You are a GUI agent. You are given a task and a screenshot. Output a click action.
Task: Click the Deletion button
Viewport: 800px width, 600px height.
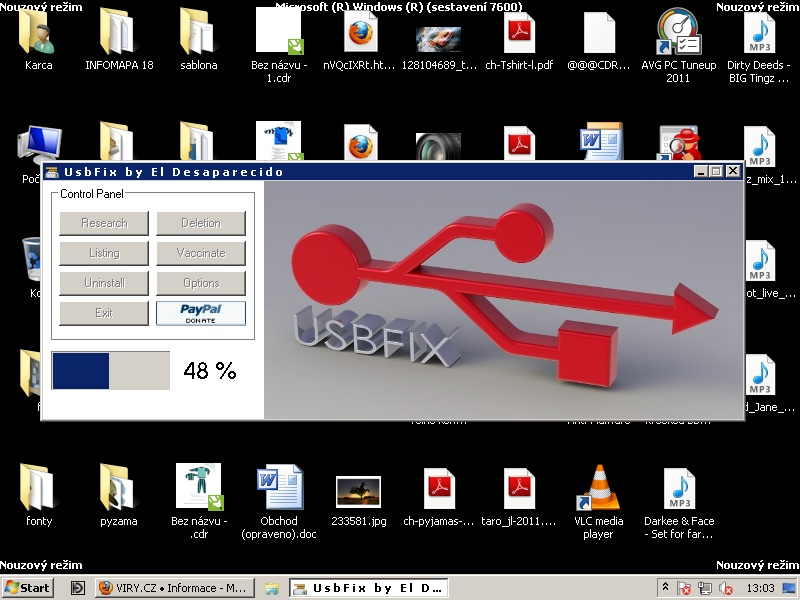point(201,223)
